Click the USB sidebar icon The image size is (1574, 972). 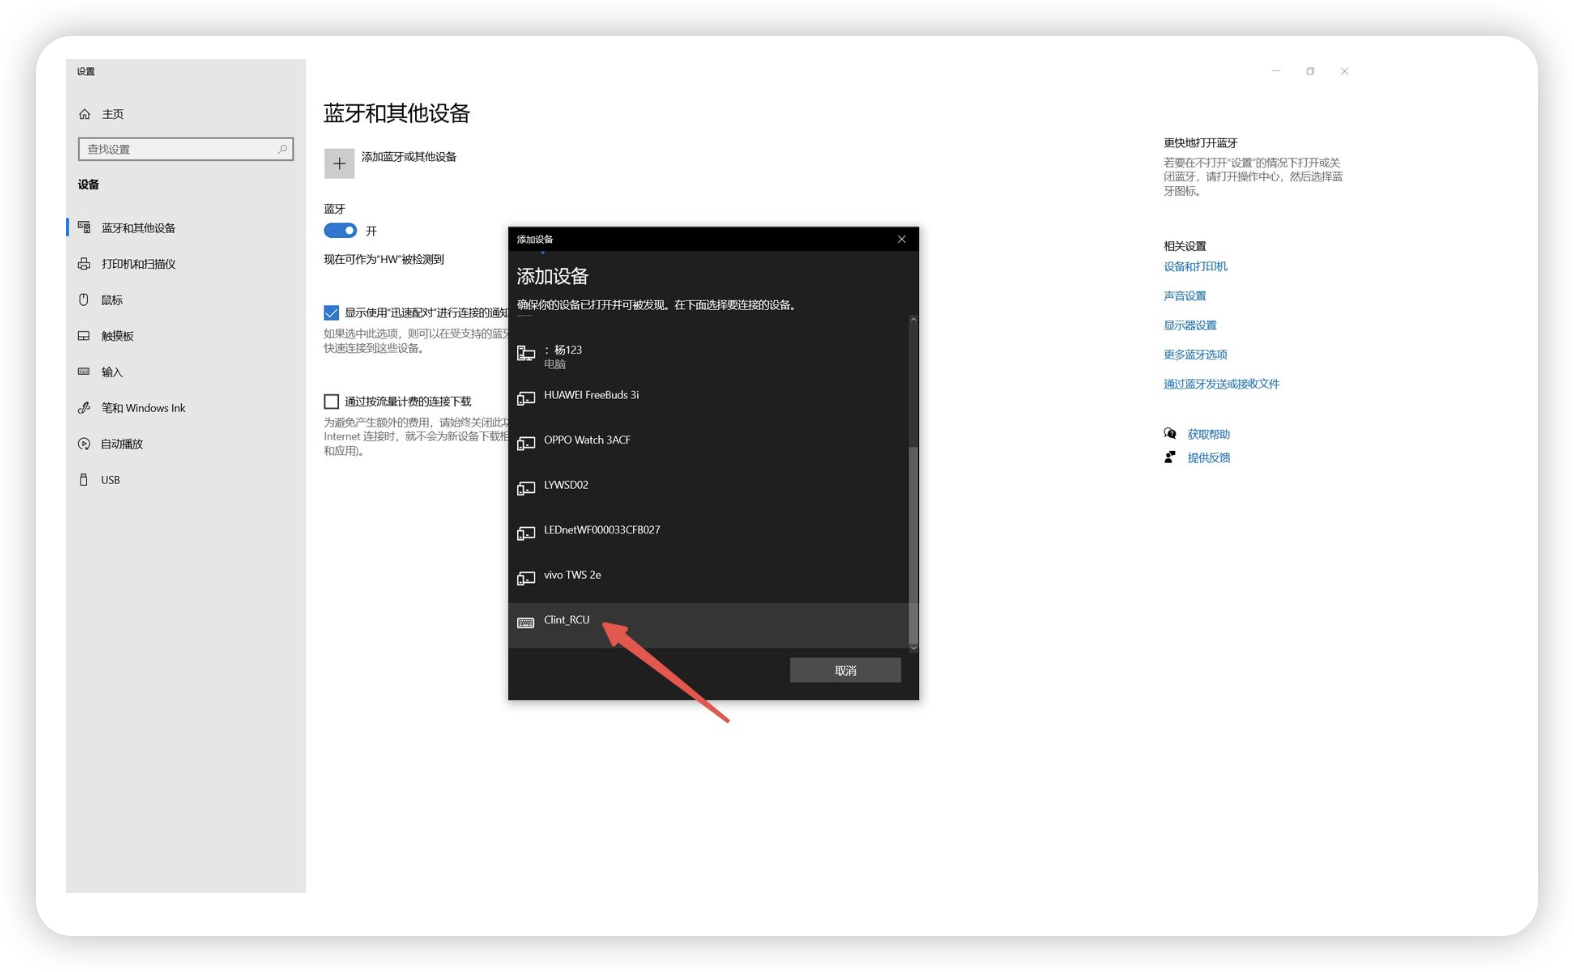pyautogui.click(x=84, y=480)
